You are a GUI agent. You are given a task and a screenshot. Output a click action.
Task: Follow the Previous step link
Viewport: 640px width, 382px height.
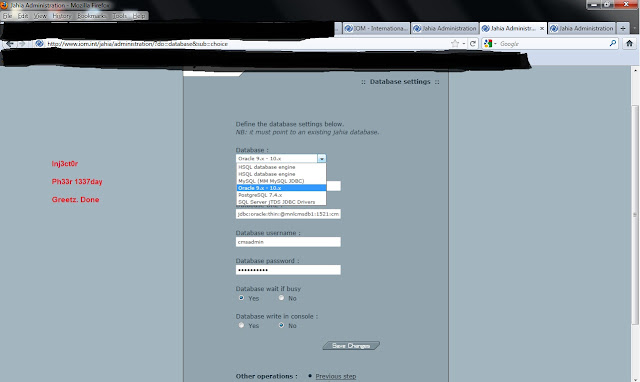tap(336, 376)
